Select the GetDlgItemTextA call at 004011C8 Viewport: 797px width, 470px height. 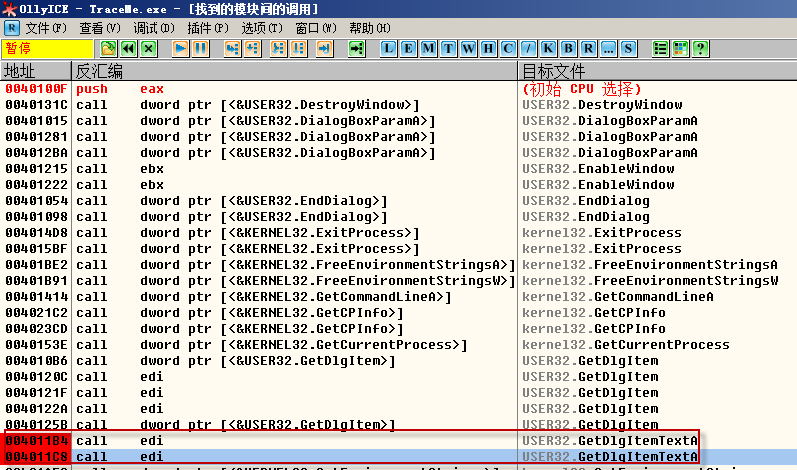[x=398, y=457]
